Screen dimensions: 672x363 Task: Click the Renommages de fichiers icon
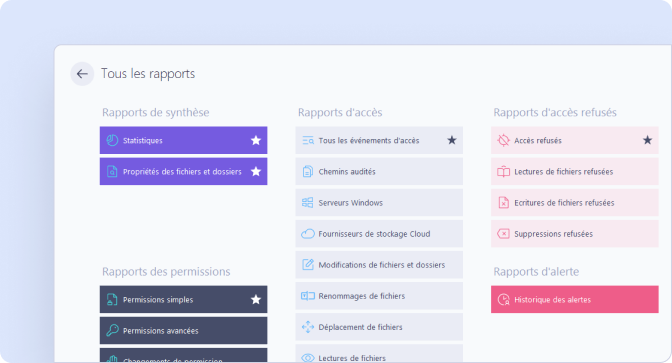pos(308,296)
